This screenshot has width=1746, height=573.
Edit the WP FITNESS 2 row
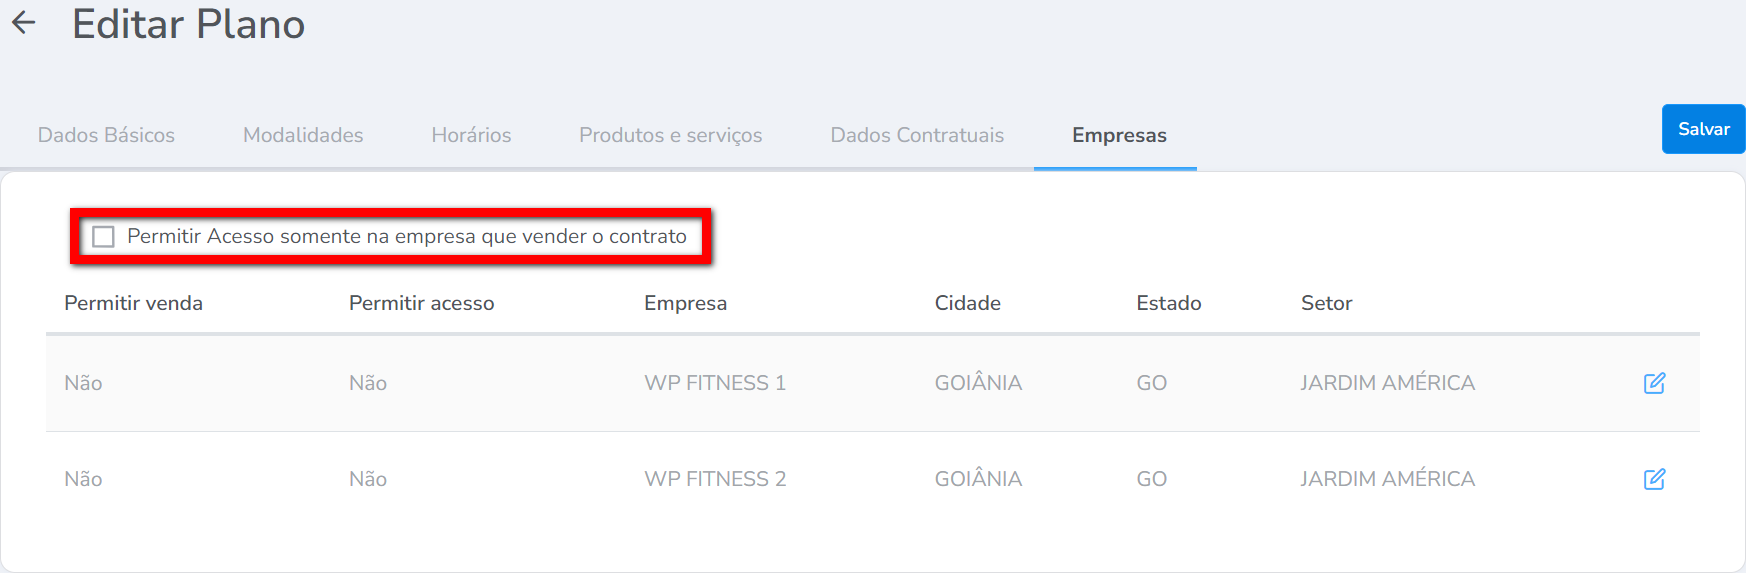click(1654, 479)
